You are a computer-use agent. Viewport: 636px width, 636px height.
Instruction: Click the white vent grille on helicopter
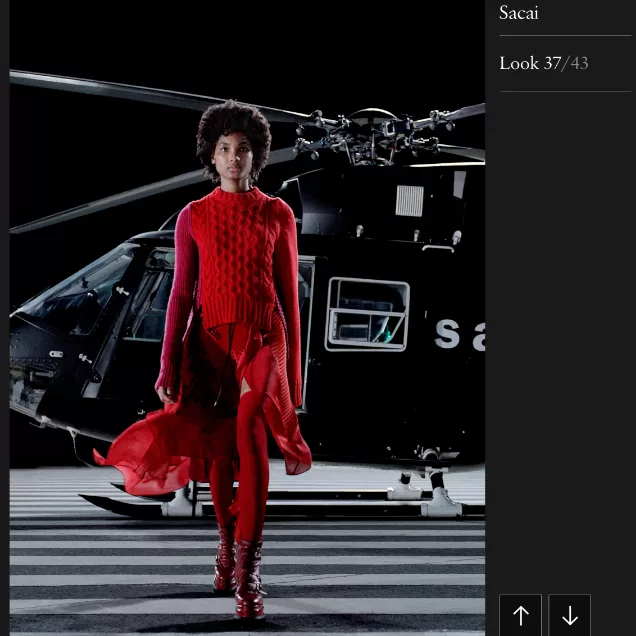point(409,201)
